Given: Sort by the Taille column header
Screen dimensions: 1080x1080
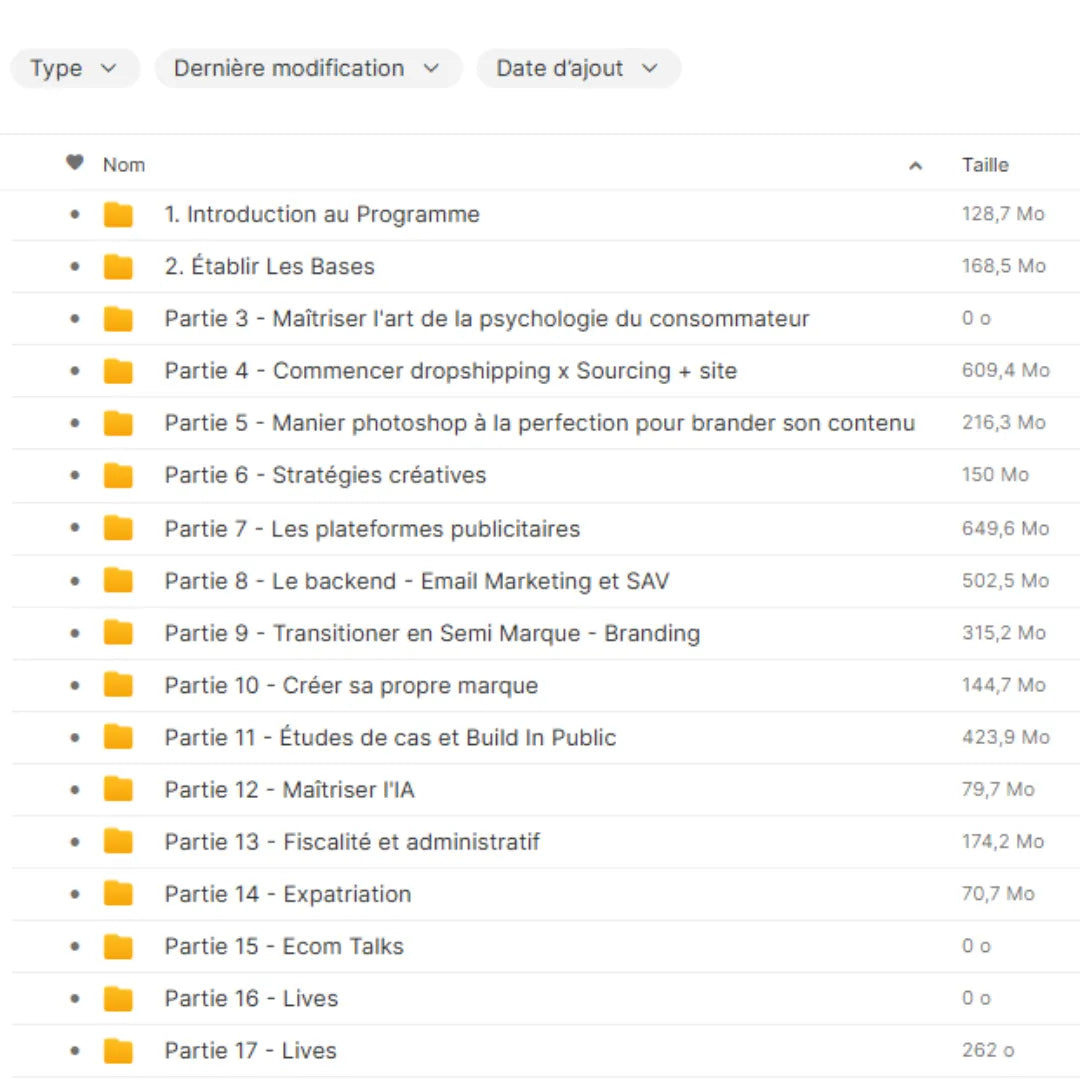Looking at the screenshot, I should coord(985,165).
